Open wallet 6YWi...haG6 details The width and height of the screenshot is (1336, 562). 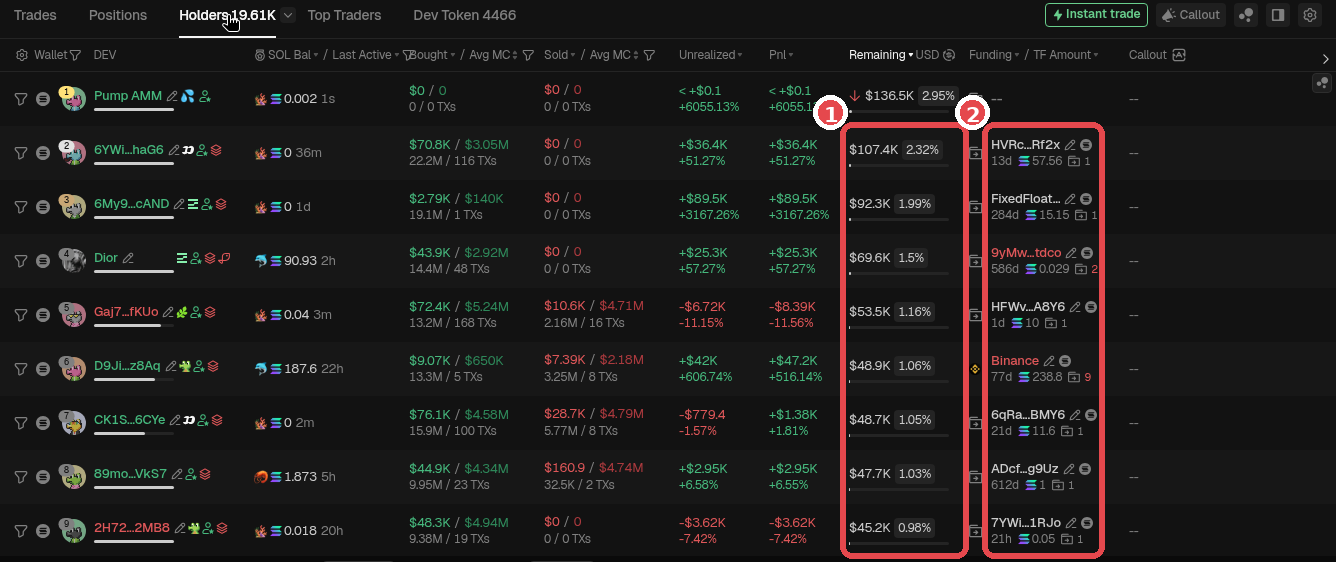coord(129,150)
